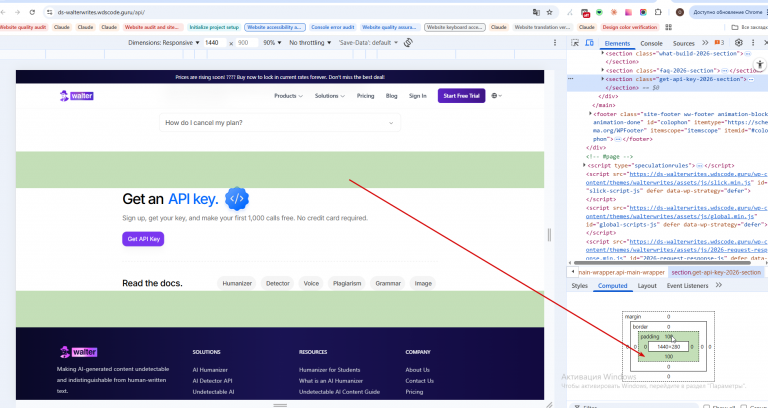
Task: Switch to the Sources tab
Action: click(683, 44)
